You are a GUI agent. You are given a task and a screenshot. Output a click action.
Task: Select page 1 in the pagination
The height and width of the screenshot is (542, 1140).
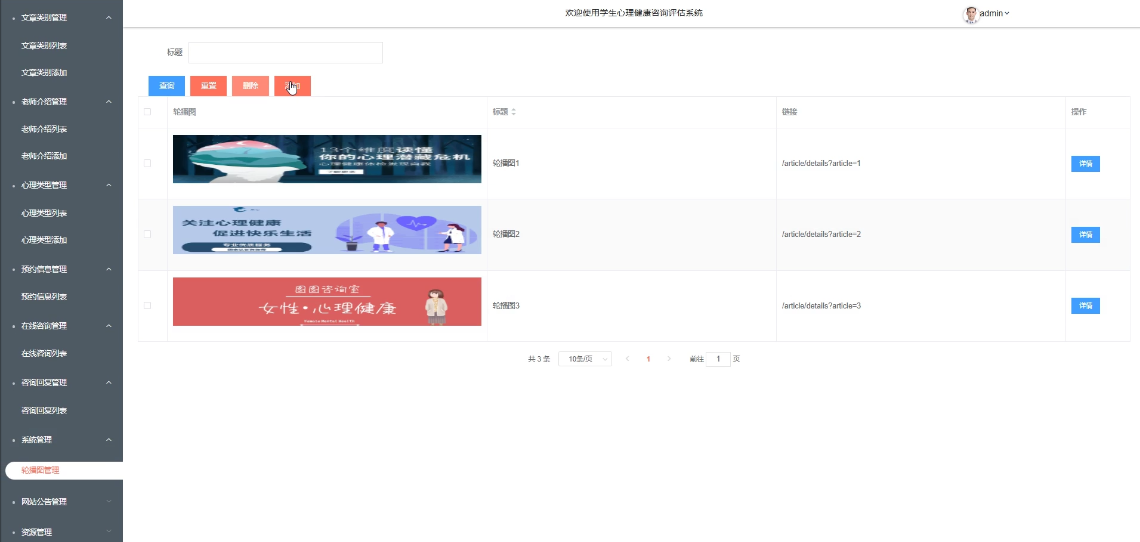(649, 359)
